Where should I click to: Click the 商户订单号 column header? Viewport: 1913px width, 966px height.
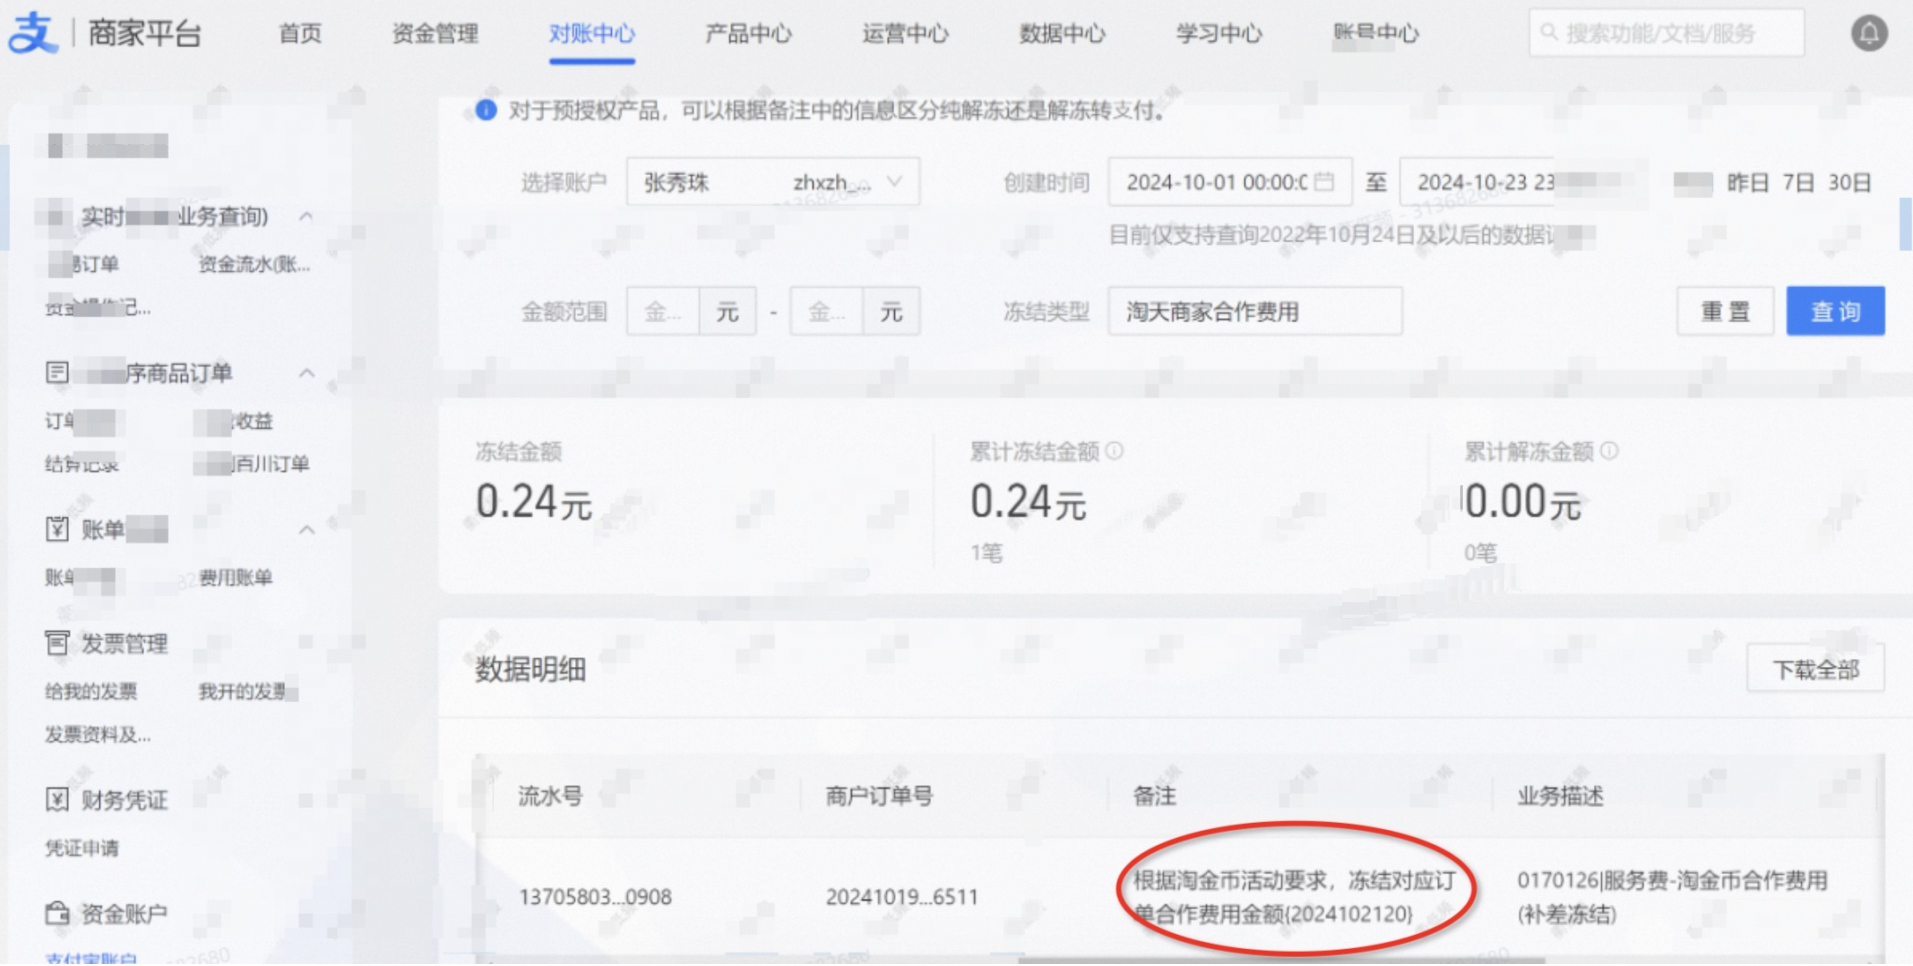[x=879, y=796]
